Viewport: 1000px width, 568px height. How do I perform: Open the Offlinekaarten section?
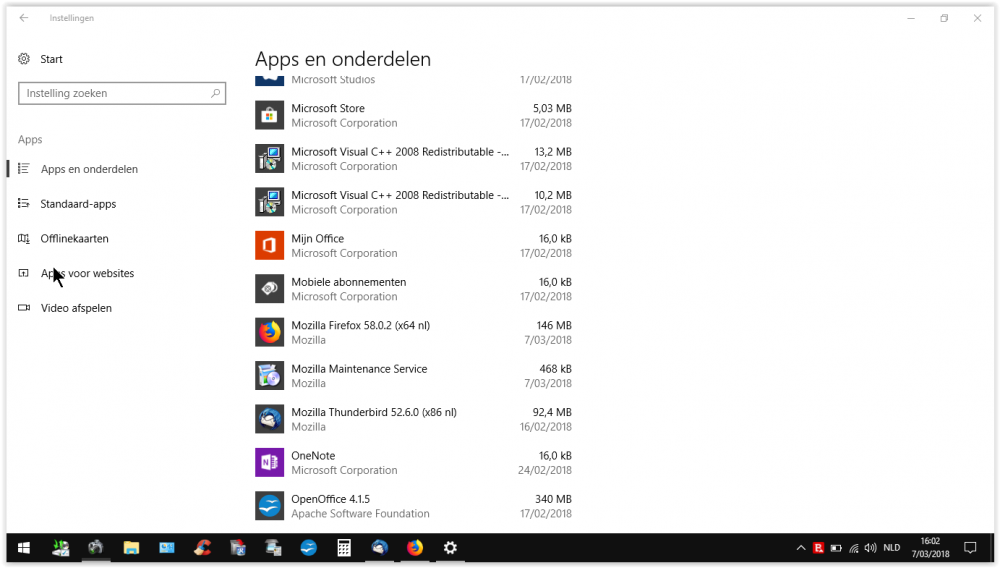click(x=74, y=239)
